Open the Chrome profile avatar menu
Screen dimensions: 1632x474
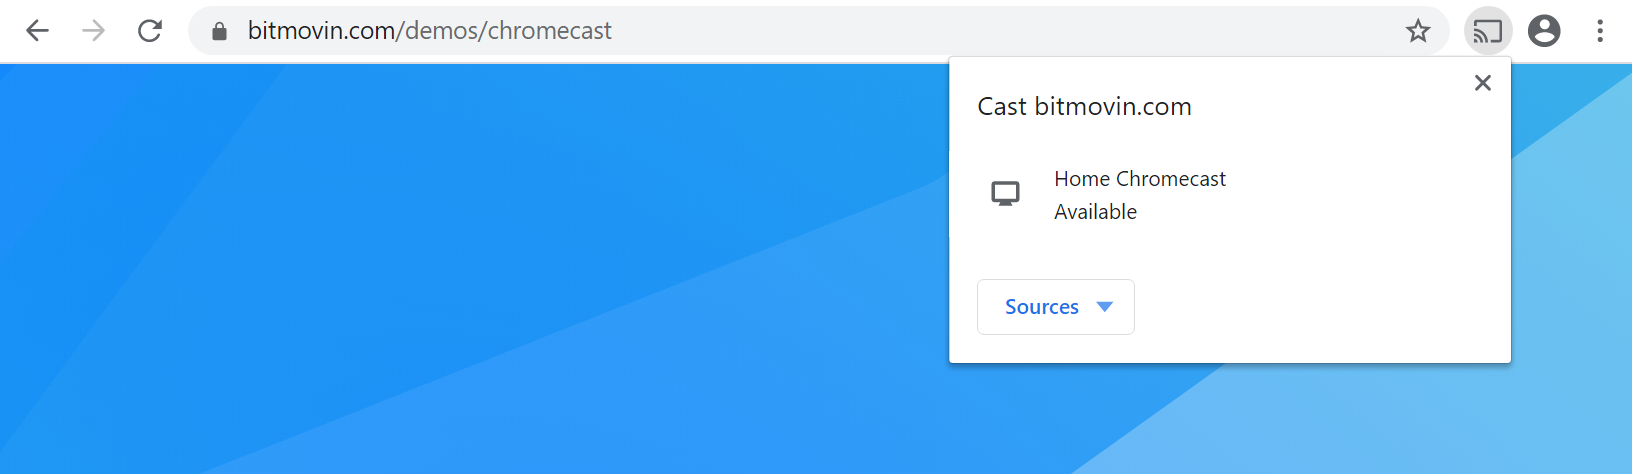coord(1544,31)
